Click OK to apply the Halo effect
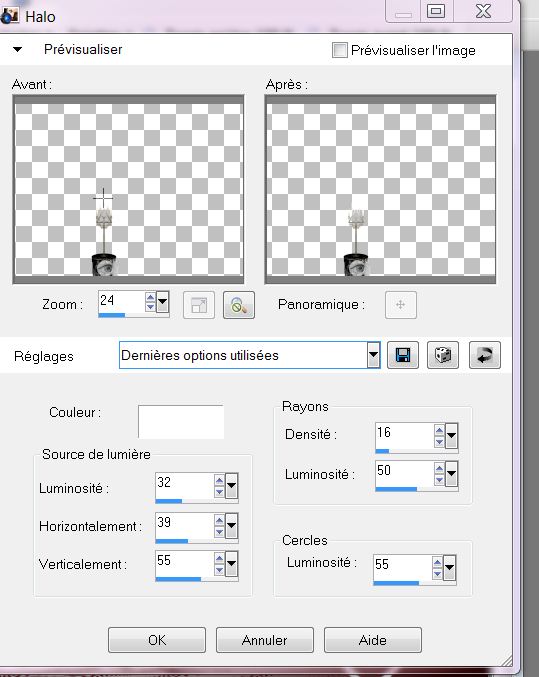This screenshot has width=539, height=677. tap(157, 640)
